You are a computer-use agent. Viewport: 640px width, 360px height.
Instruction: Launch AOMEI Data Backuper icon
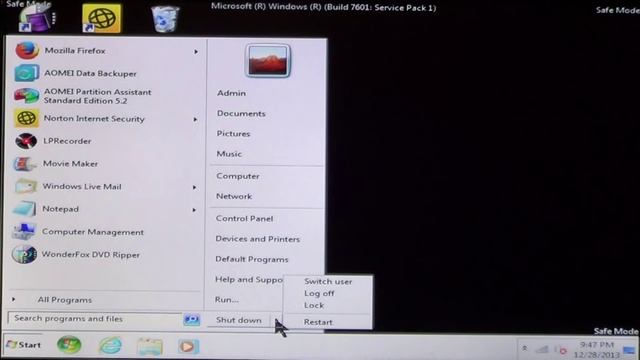(27, 73)
